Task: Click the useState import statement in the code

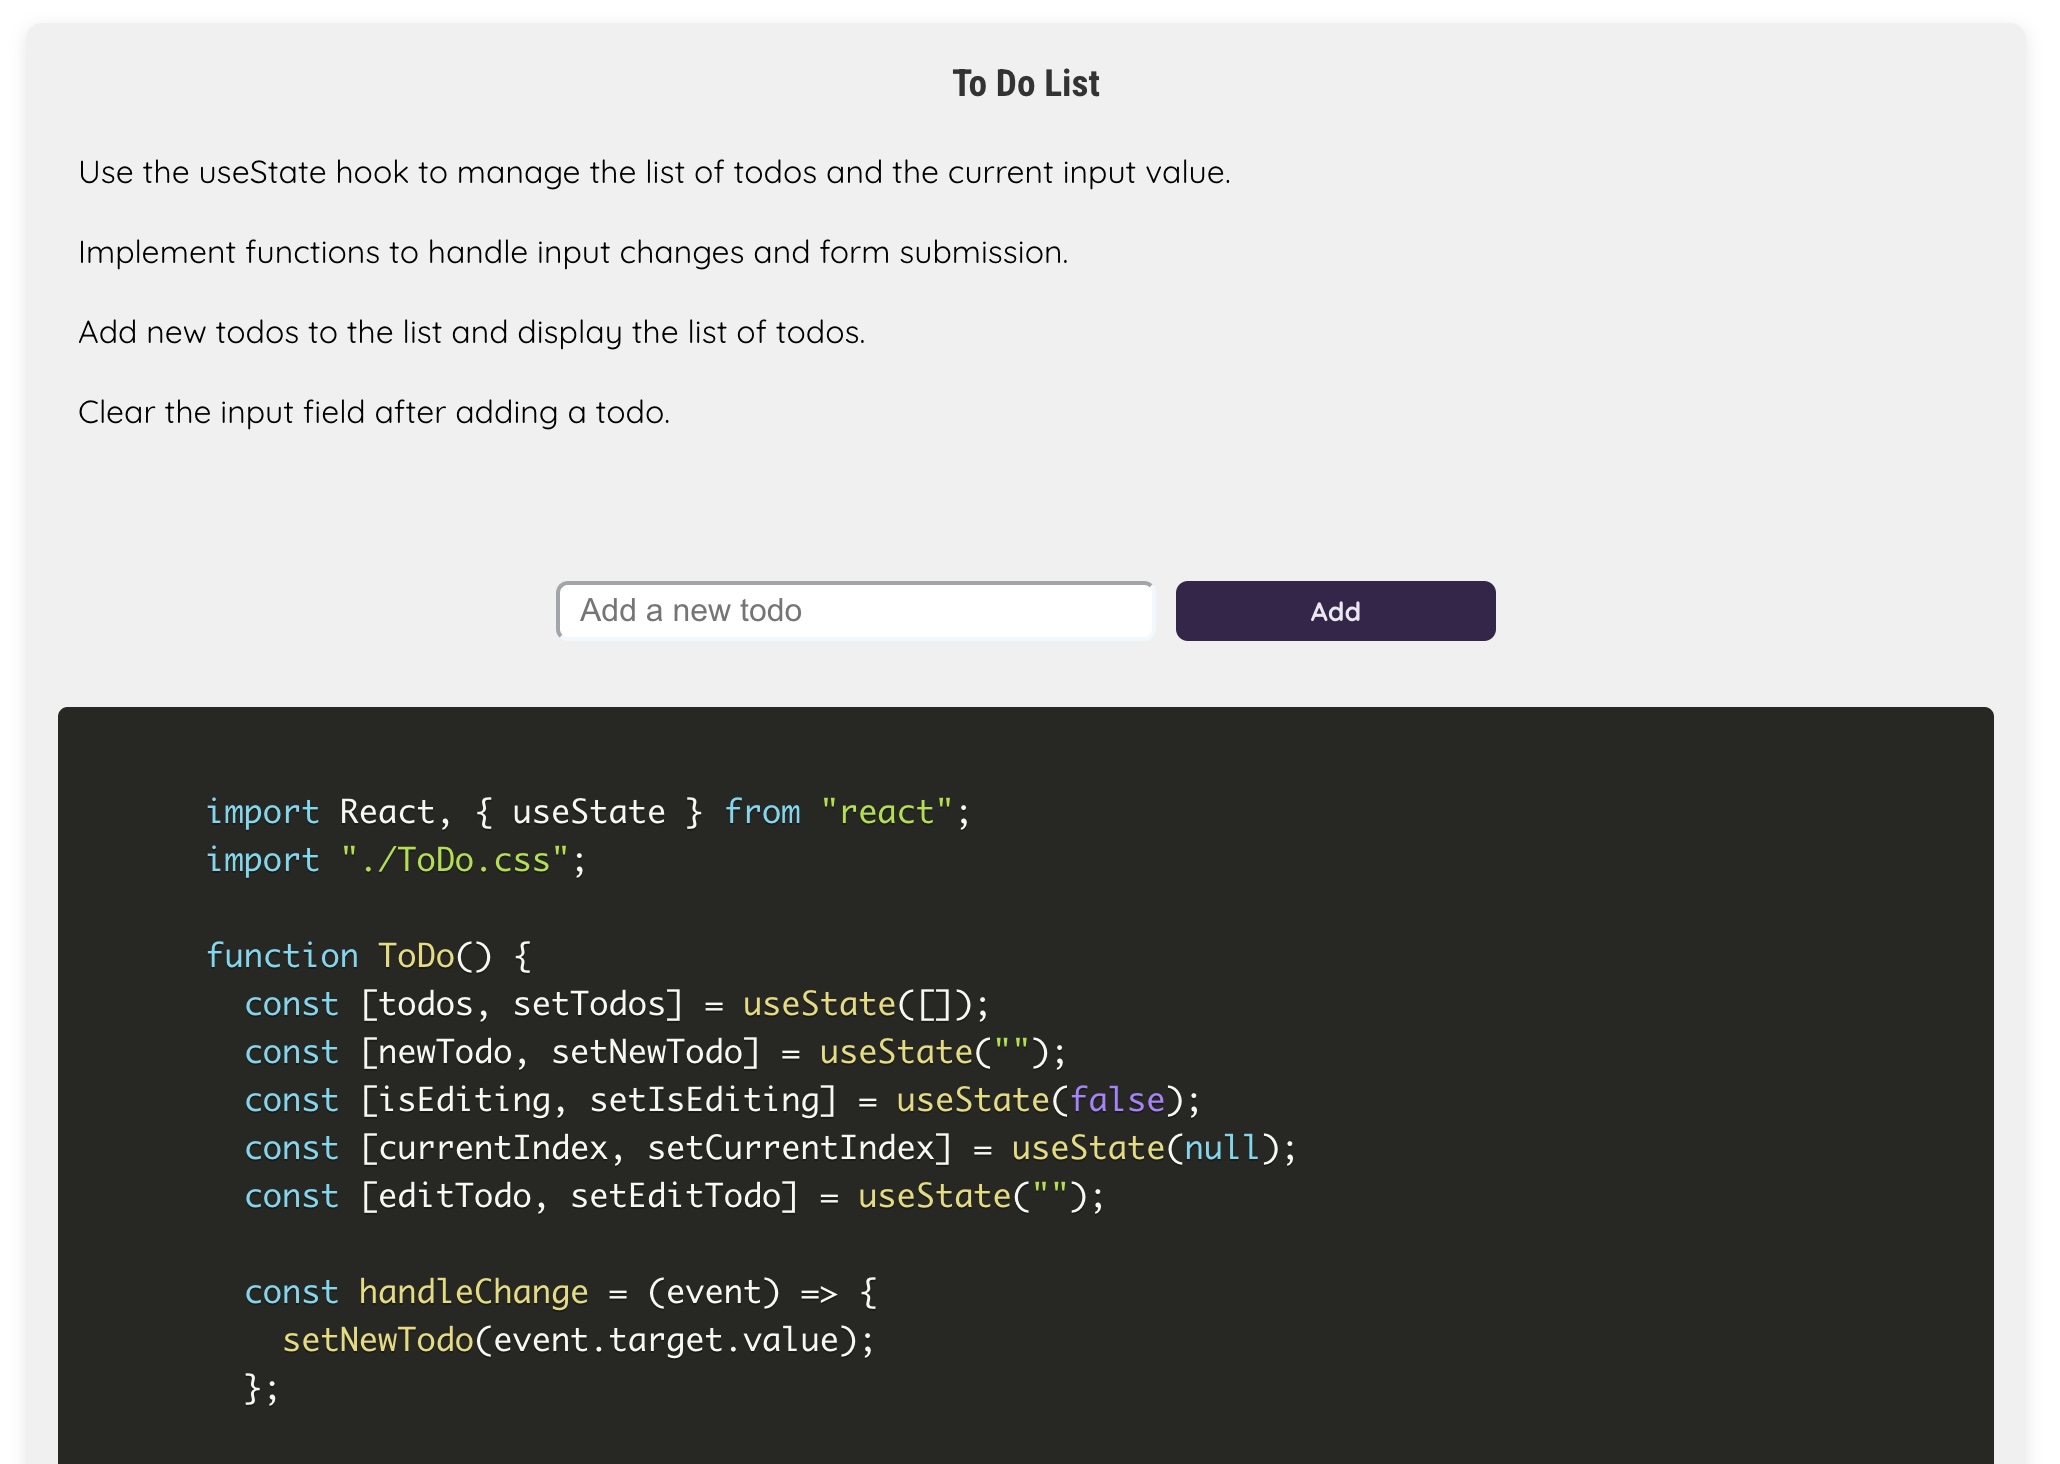Action: (588, 811)
